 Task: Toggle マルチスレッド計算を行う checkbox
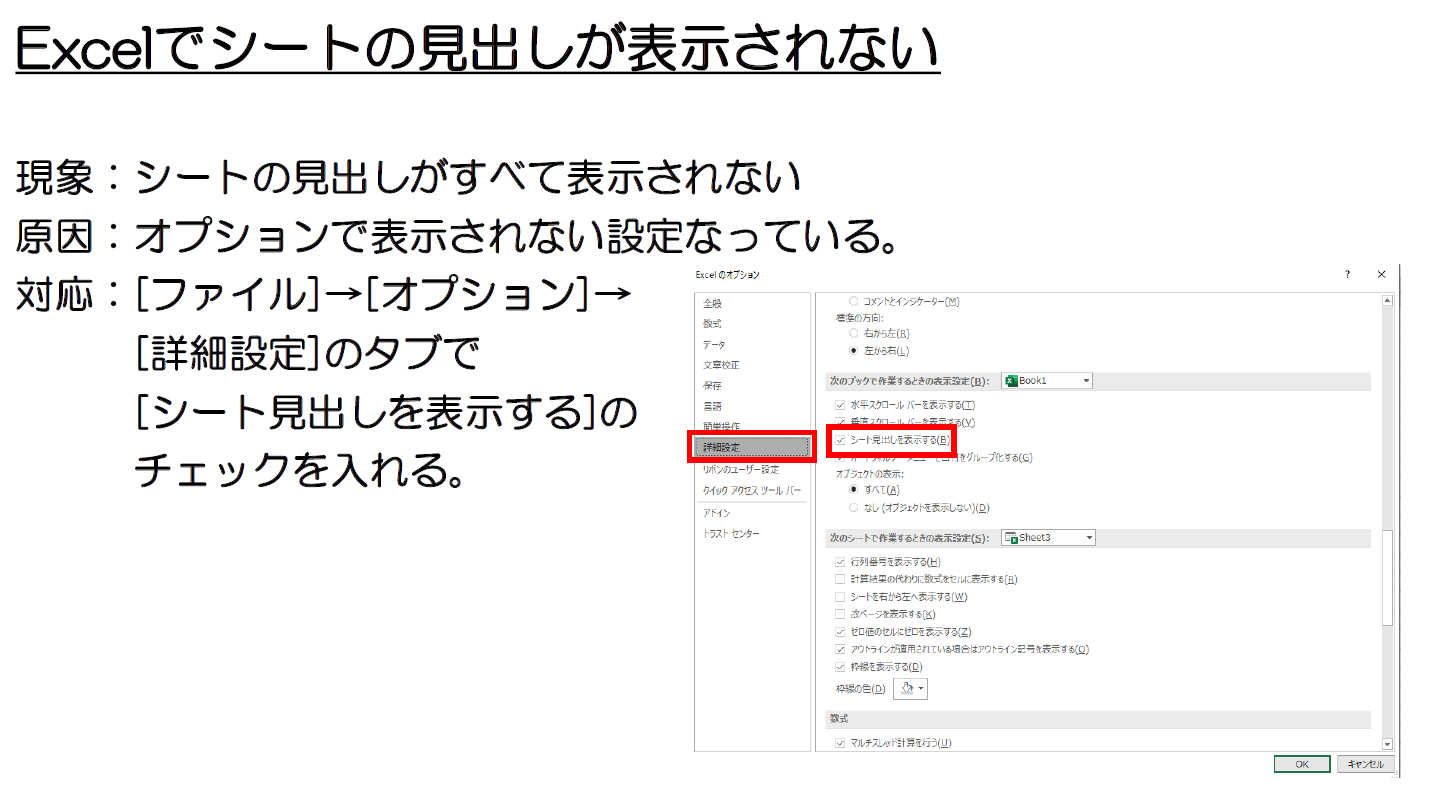840,743
